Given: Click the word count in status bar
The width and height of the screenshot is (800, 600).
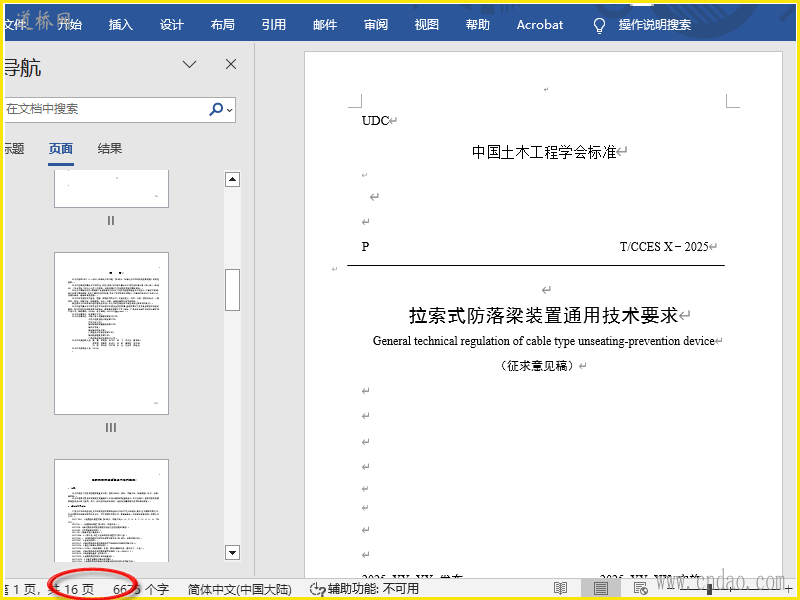Looking at the screenshot, I should pyautogui.click(x=141, y=589).
